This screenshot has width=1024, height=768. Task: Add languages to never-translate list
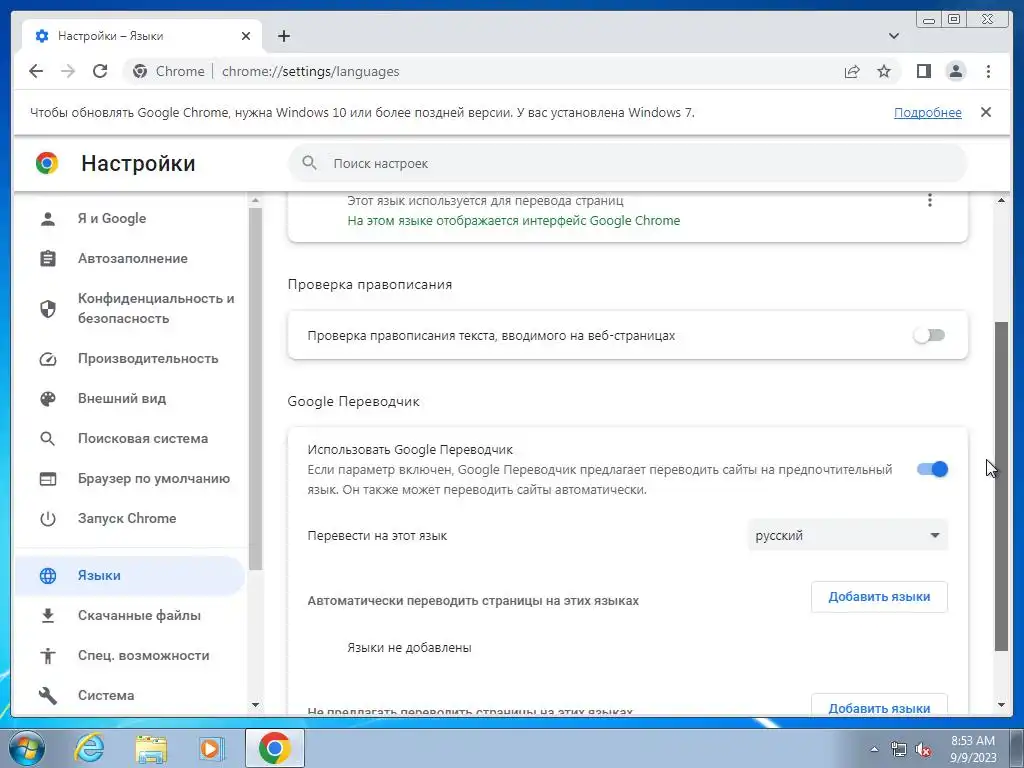(x=879, y=706)
